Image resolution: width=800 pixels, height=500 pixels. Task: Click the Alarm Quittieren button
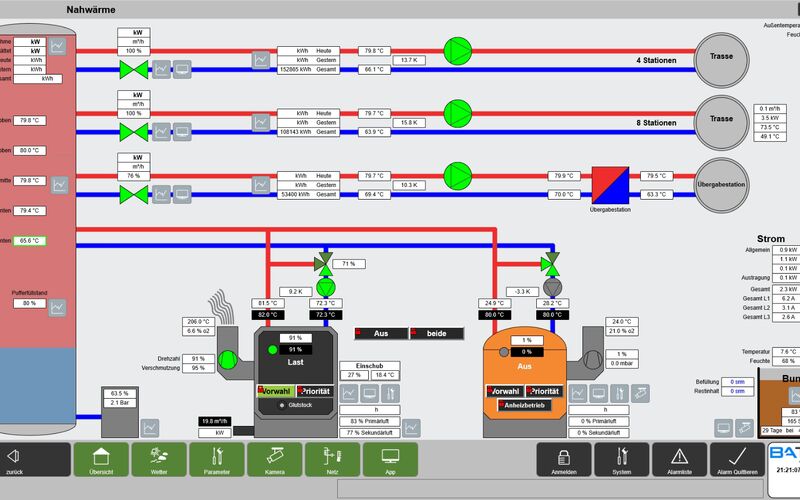pos(737,460)
